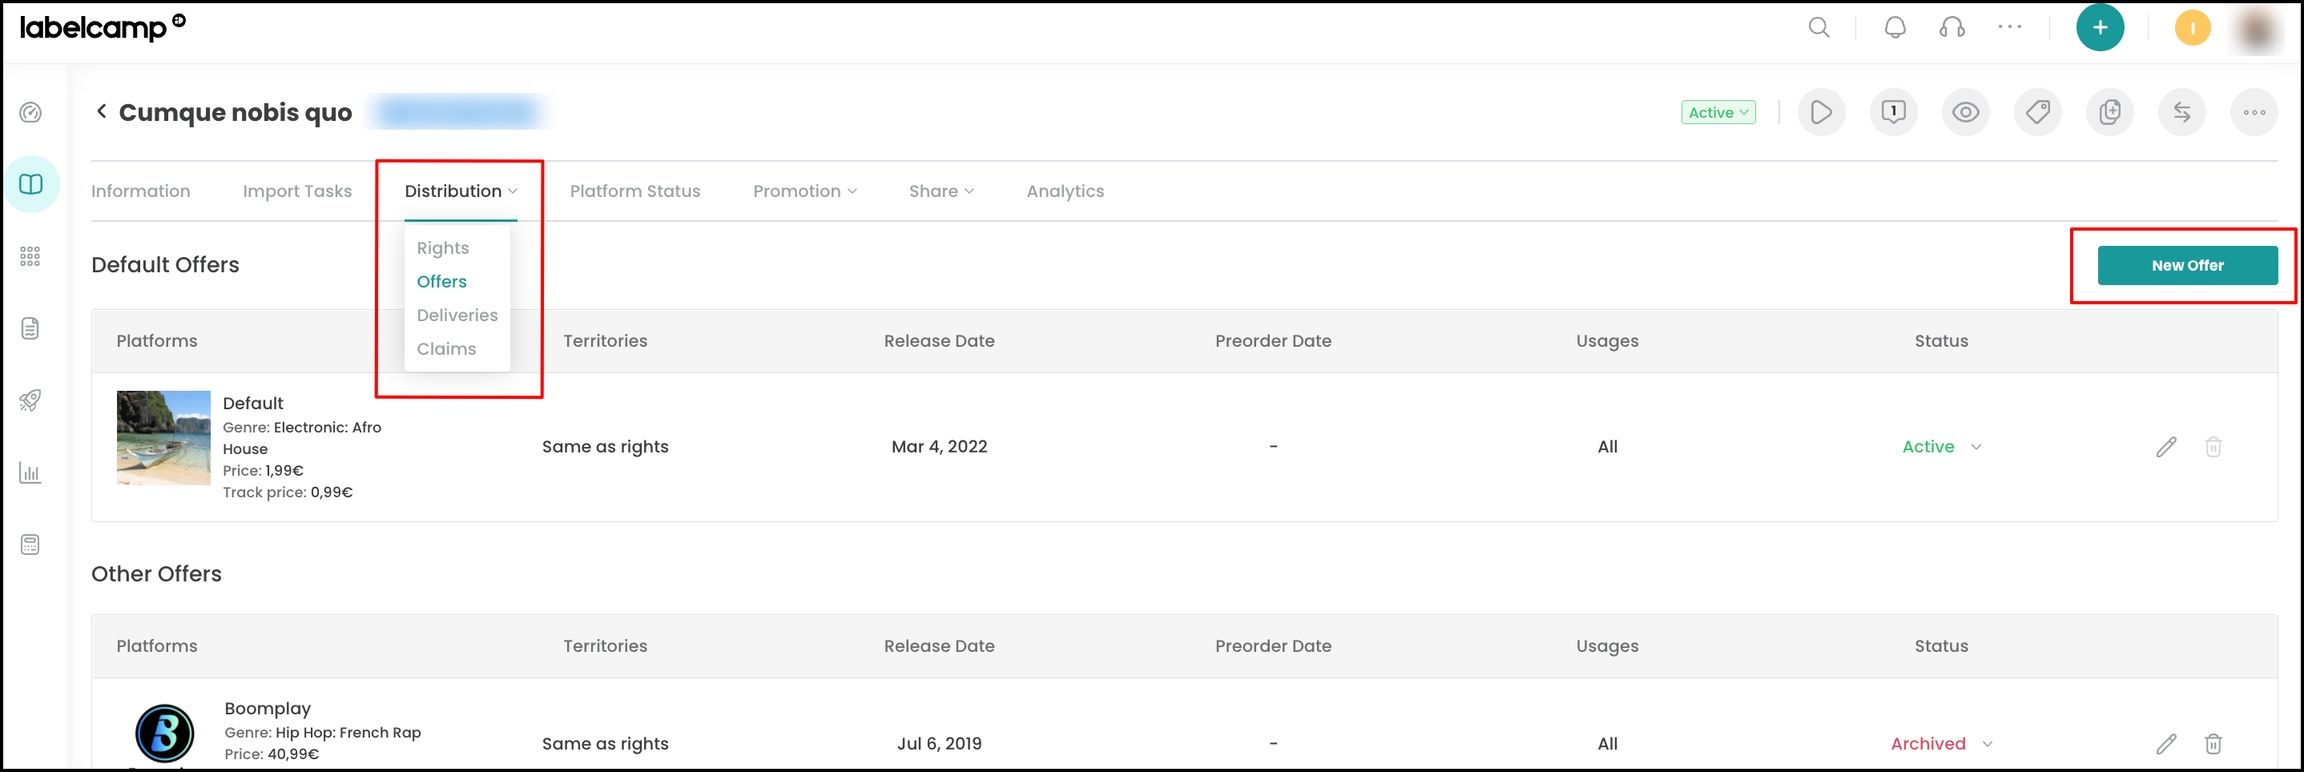
Task: Click the price tag icon
Action: click(2037, 112)
